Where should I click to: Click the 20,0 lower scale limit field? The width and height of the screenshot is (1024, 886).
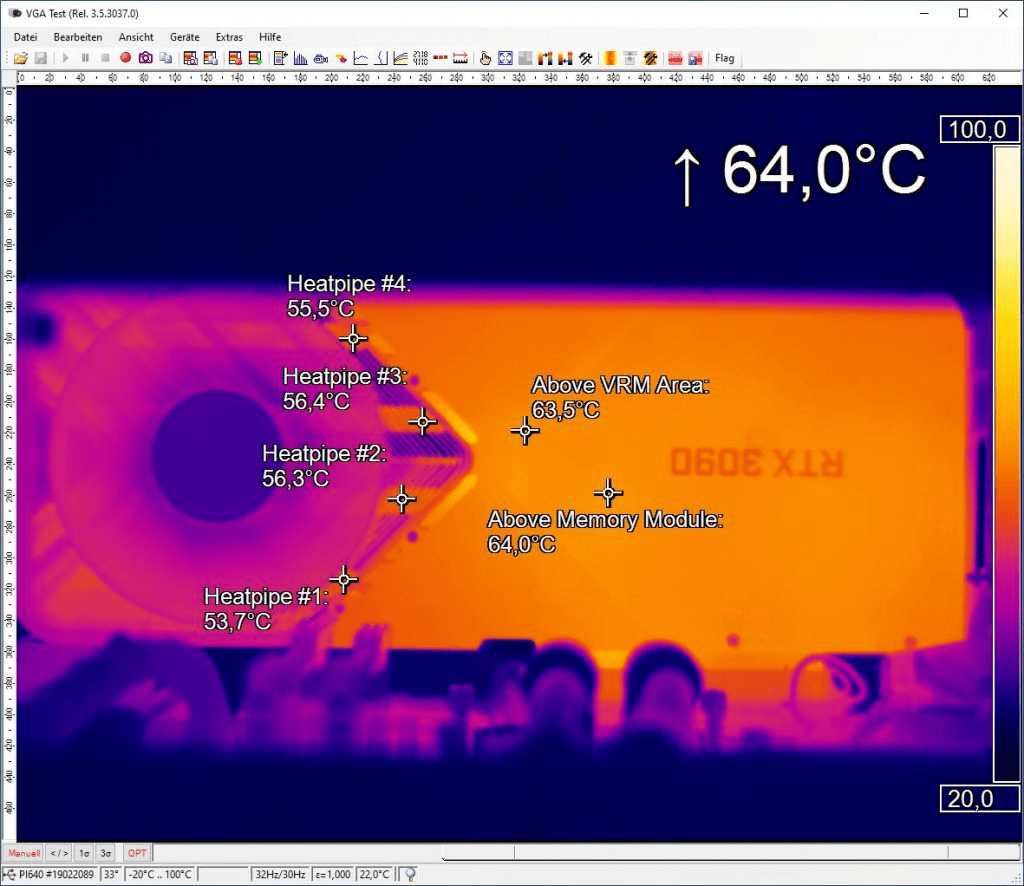point(979,799)
